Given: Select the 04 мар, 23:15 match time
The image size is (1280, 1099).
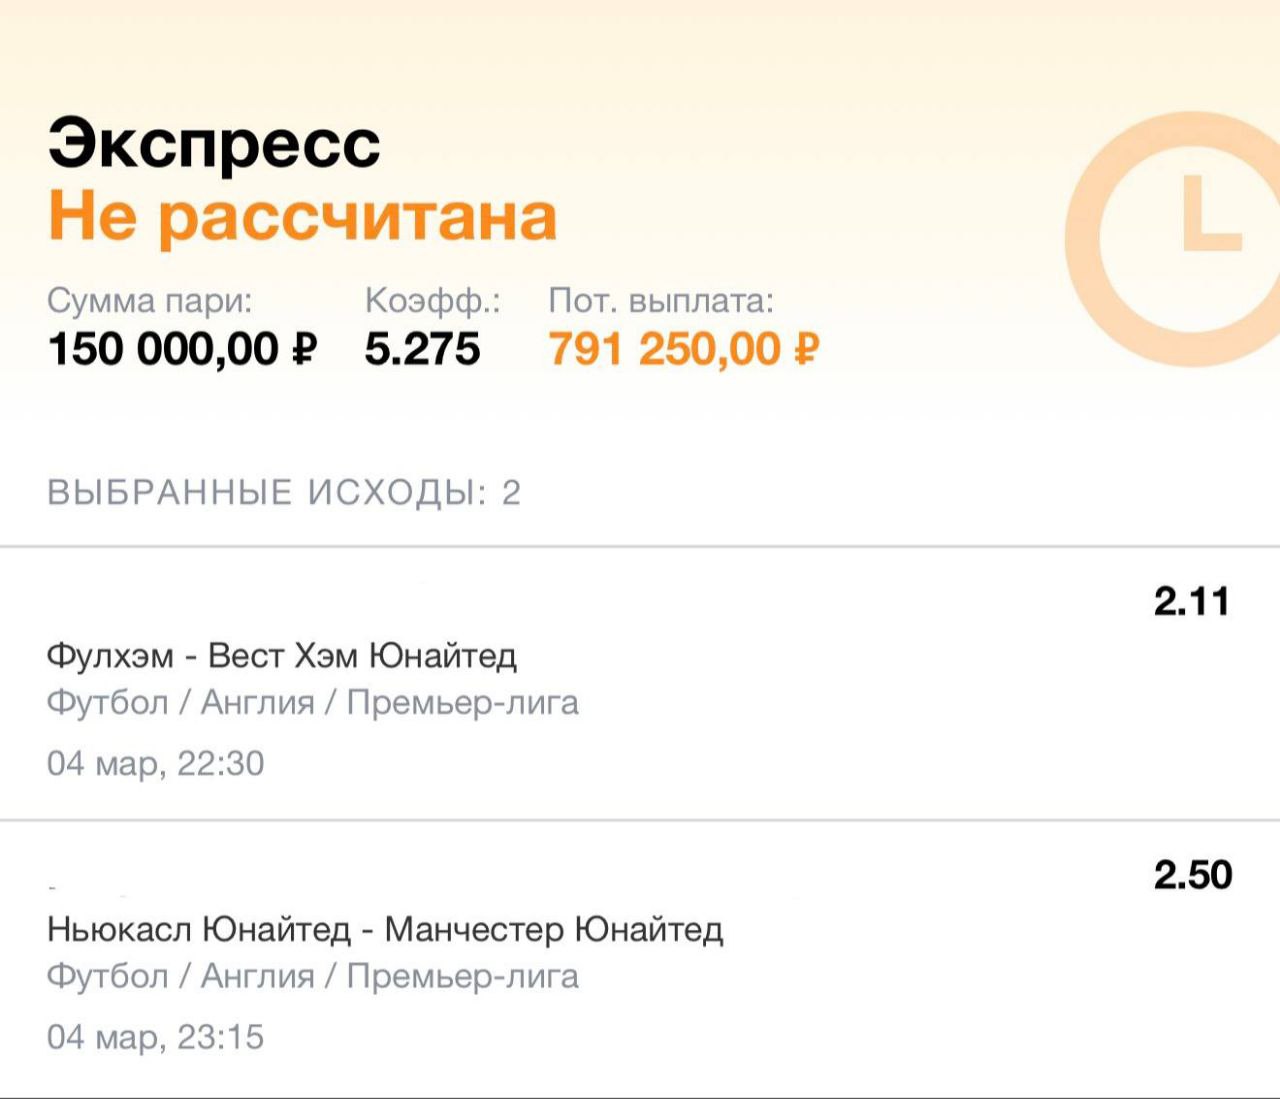Looking at the screenshot, I should pyautogui.click(x=155, y=1036).
